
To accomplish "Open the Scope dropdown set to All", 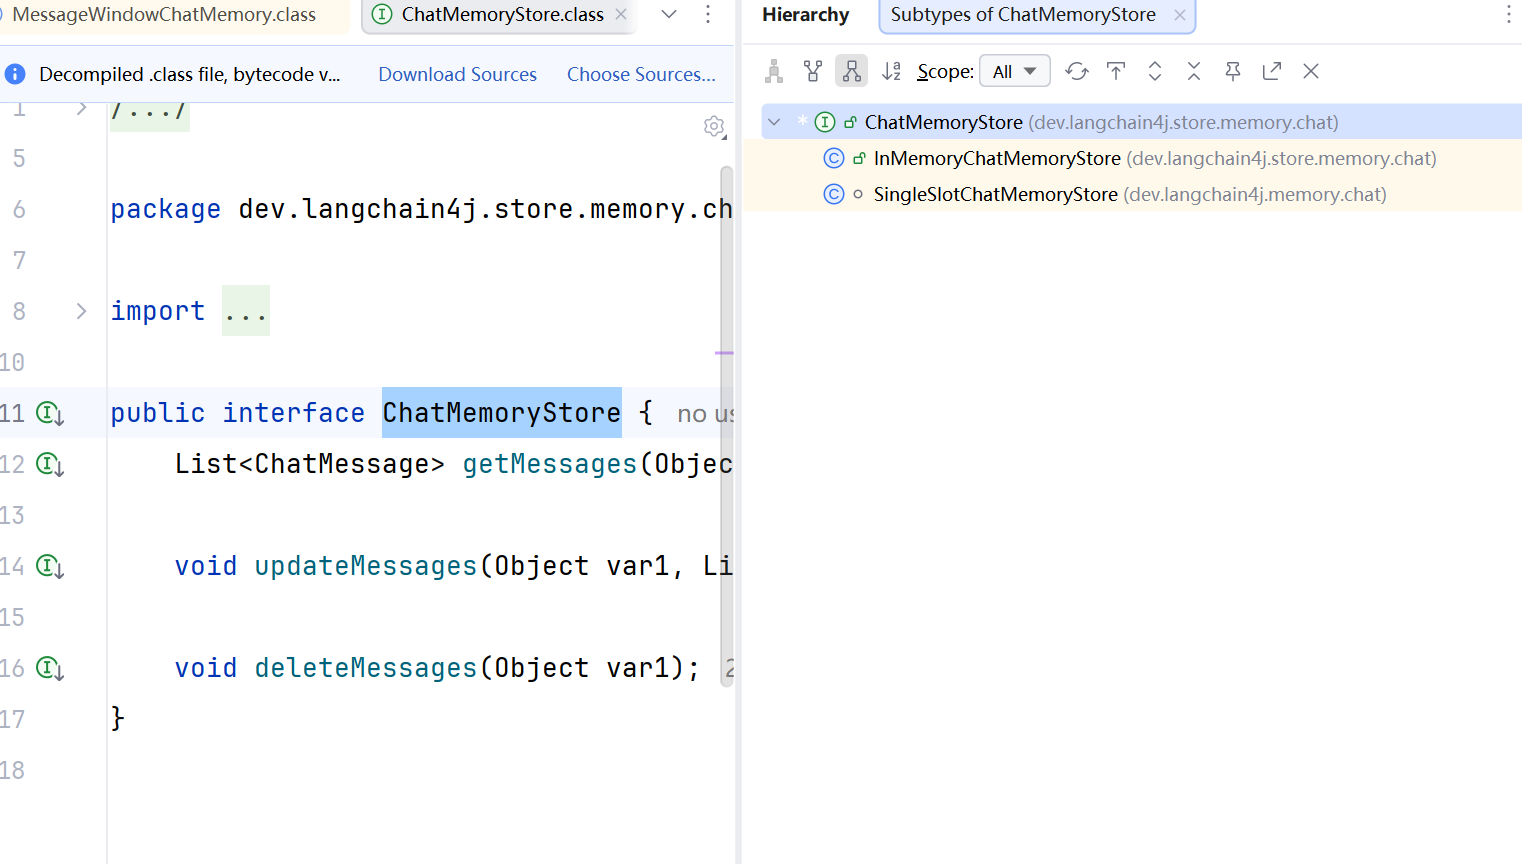I will pyautogui.click(x=1015, y=71).
